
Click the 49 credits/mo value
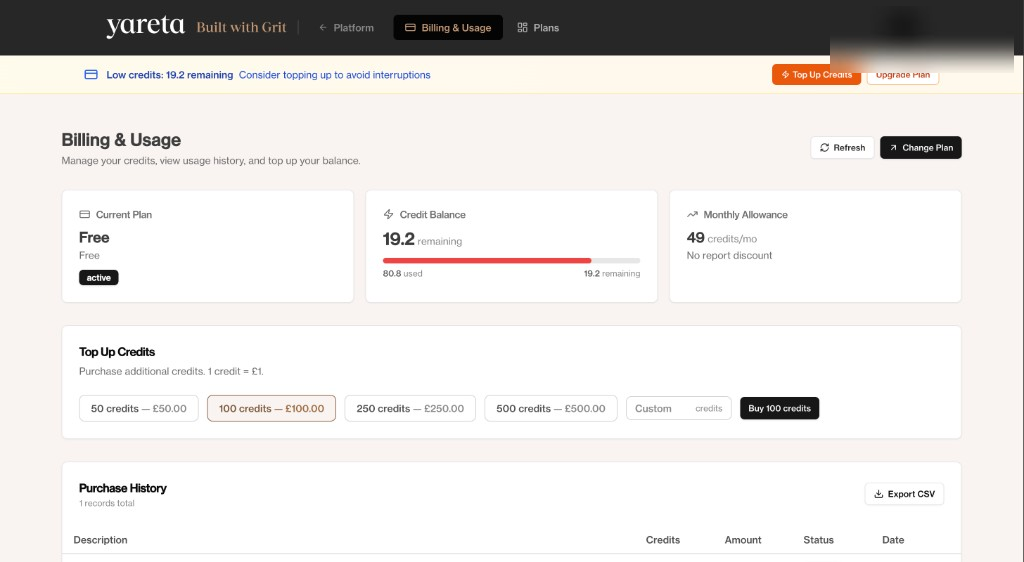722,238
